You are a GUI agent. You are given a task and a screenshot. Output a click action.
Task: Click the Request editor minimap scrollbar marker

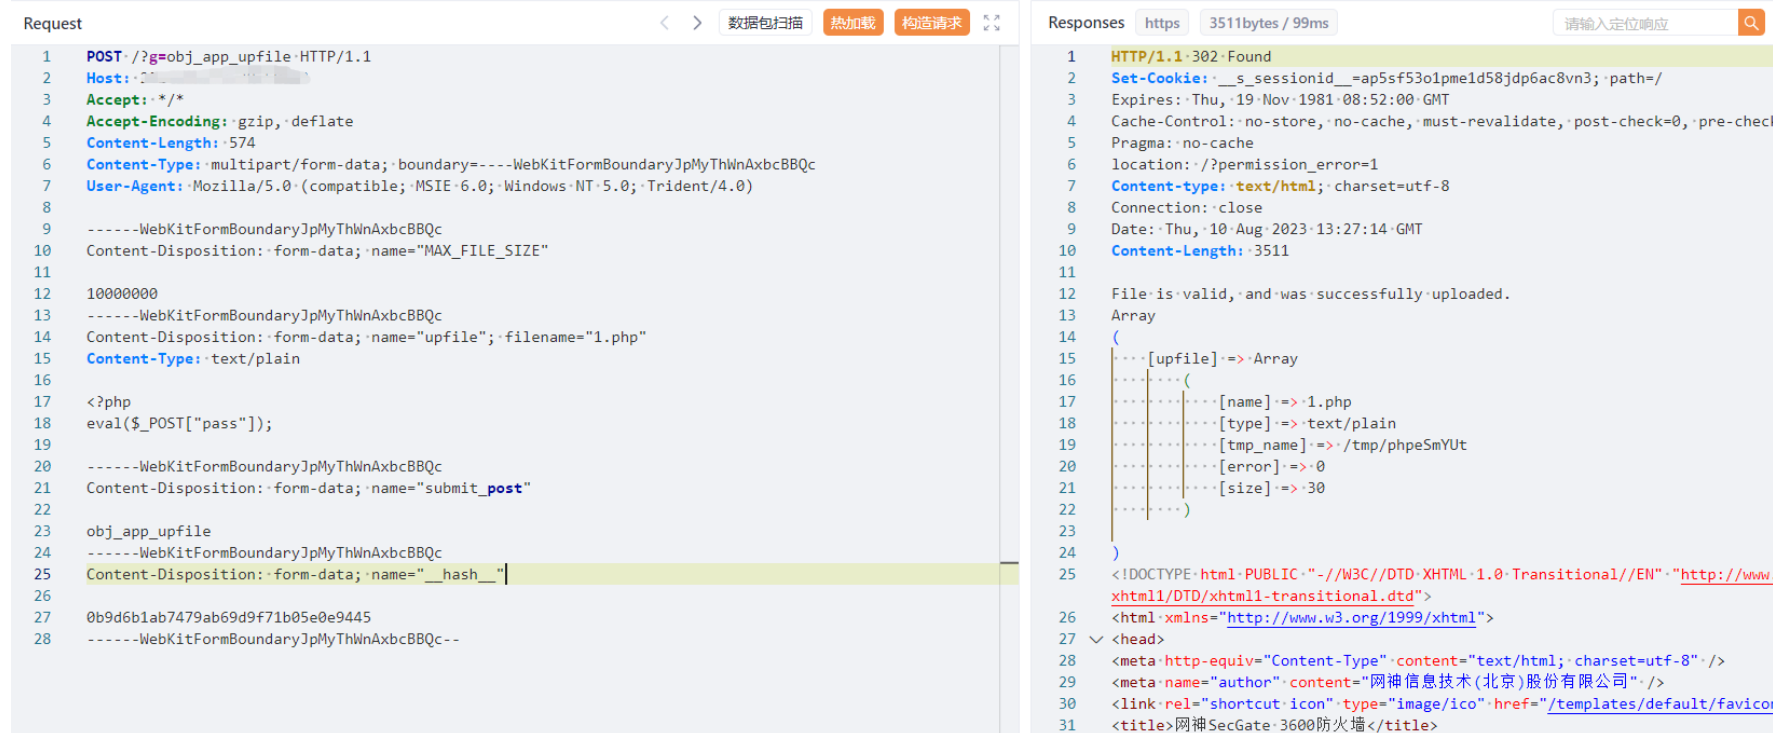[x=1009, y=564]
